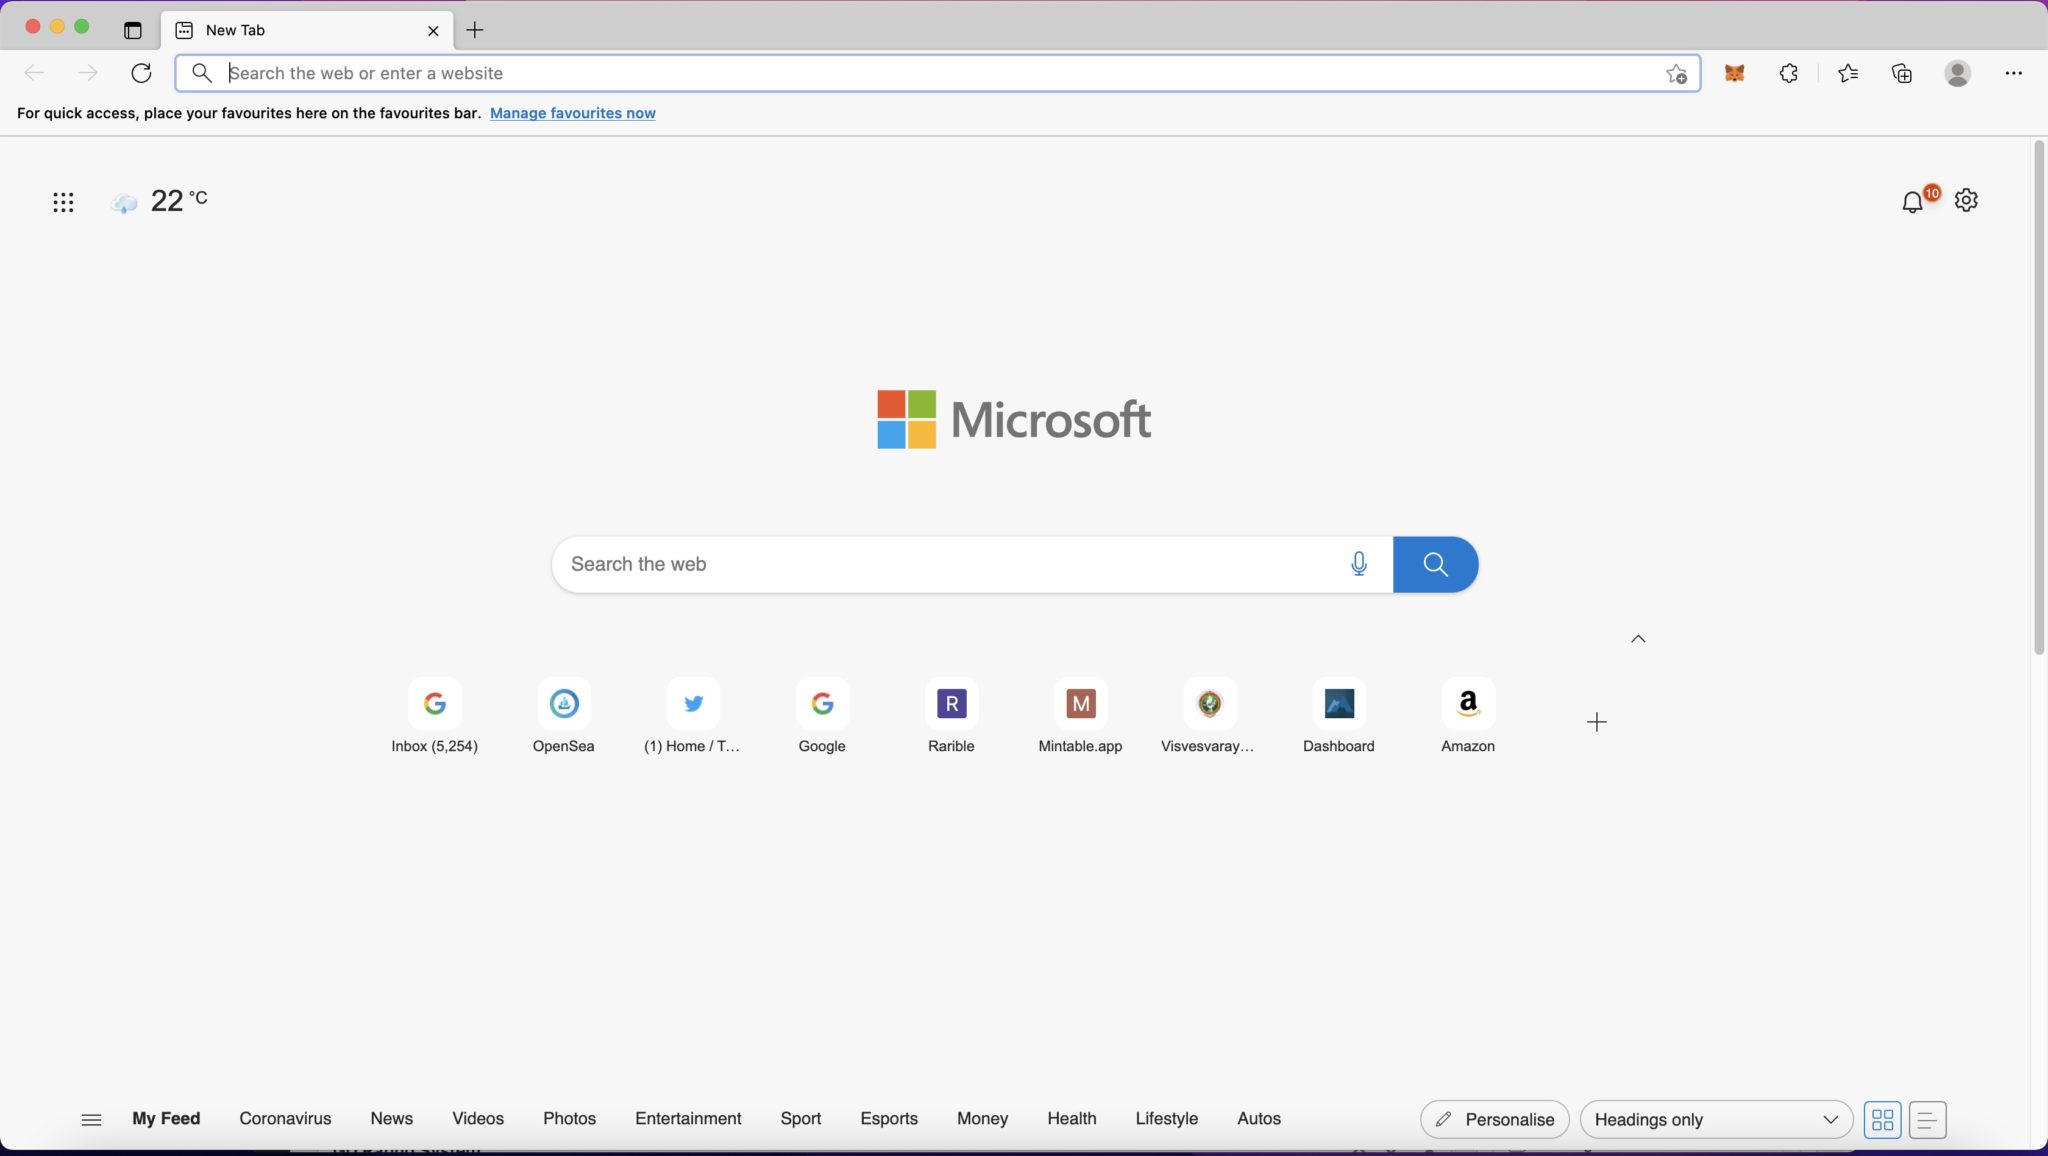Open the Collections icon in the toolbar

coord(1901,72)
